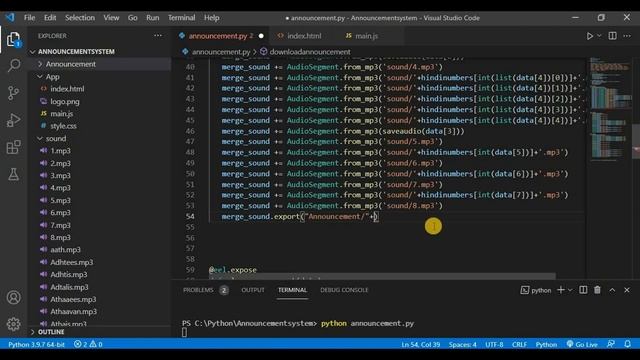Select the Terminal panel tab

292,290
